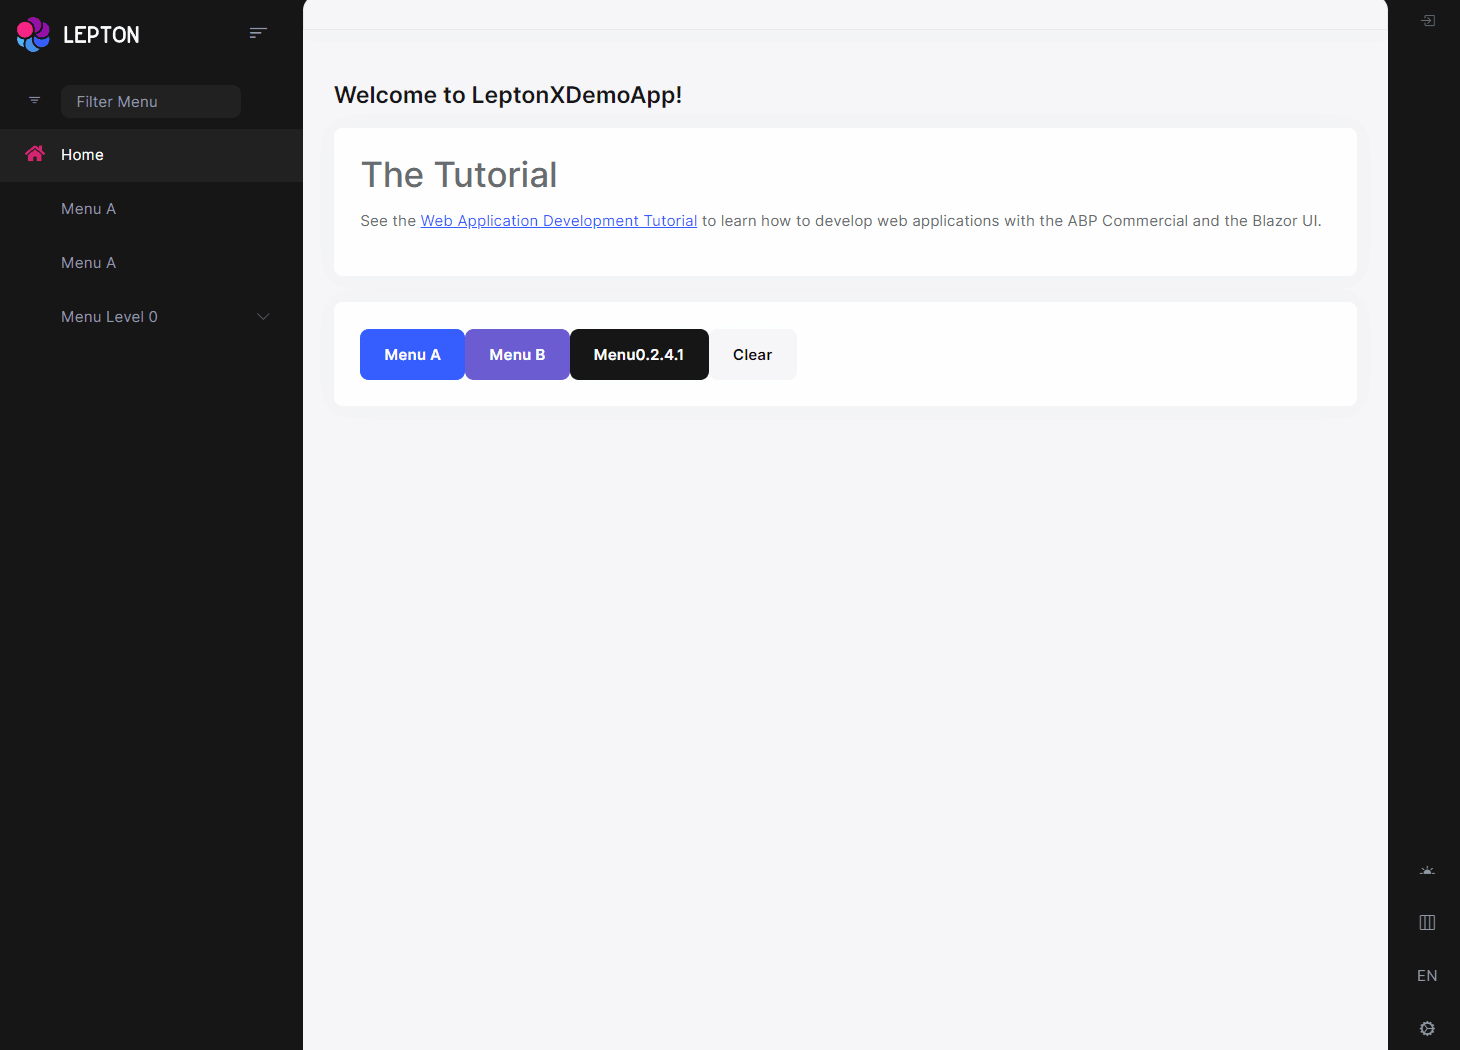The width and height of the screenshot is (1460, 1050).
Task: Open the first Menu A sidebar item
Action: click(88, 209)
